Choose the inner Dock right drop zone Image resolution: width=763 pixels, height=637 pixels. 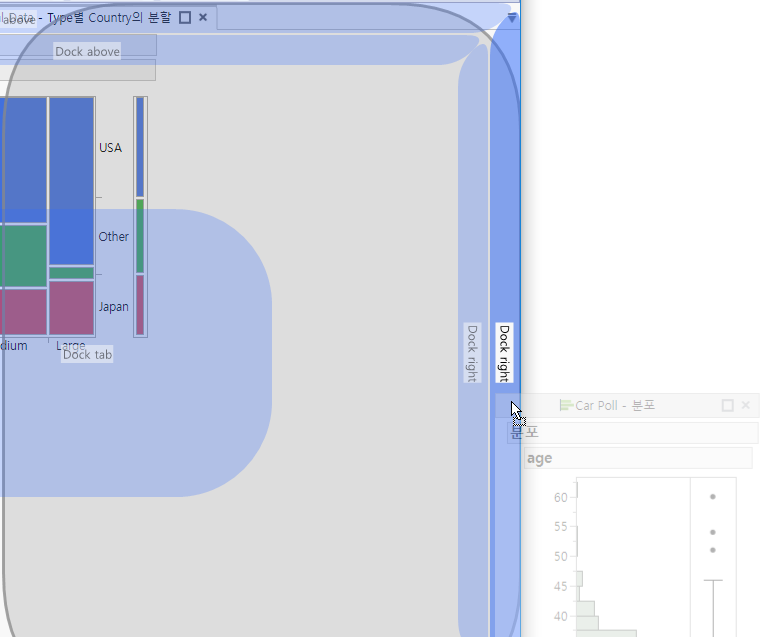[x=472, y=353]
